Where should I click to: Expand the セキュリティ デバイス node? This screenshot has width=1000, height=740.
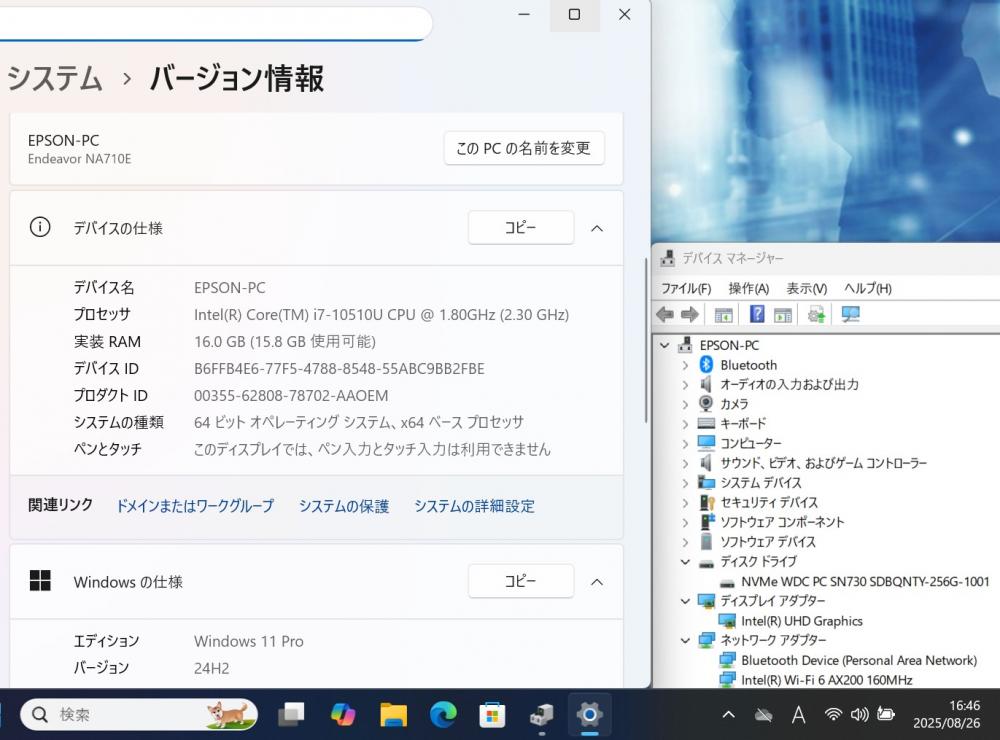click(685, 503)
